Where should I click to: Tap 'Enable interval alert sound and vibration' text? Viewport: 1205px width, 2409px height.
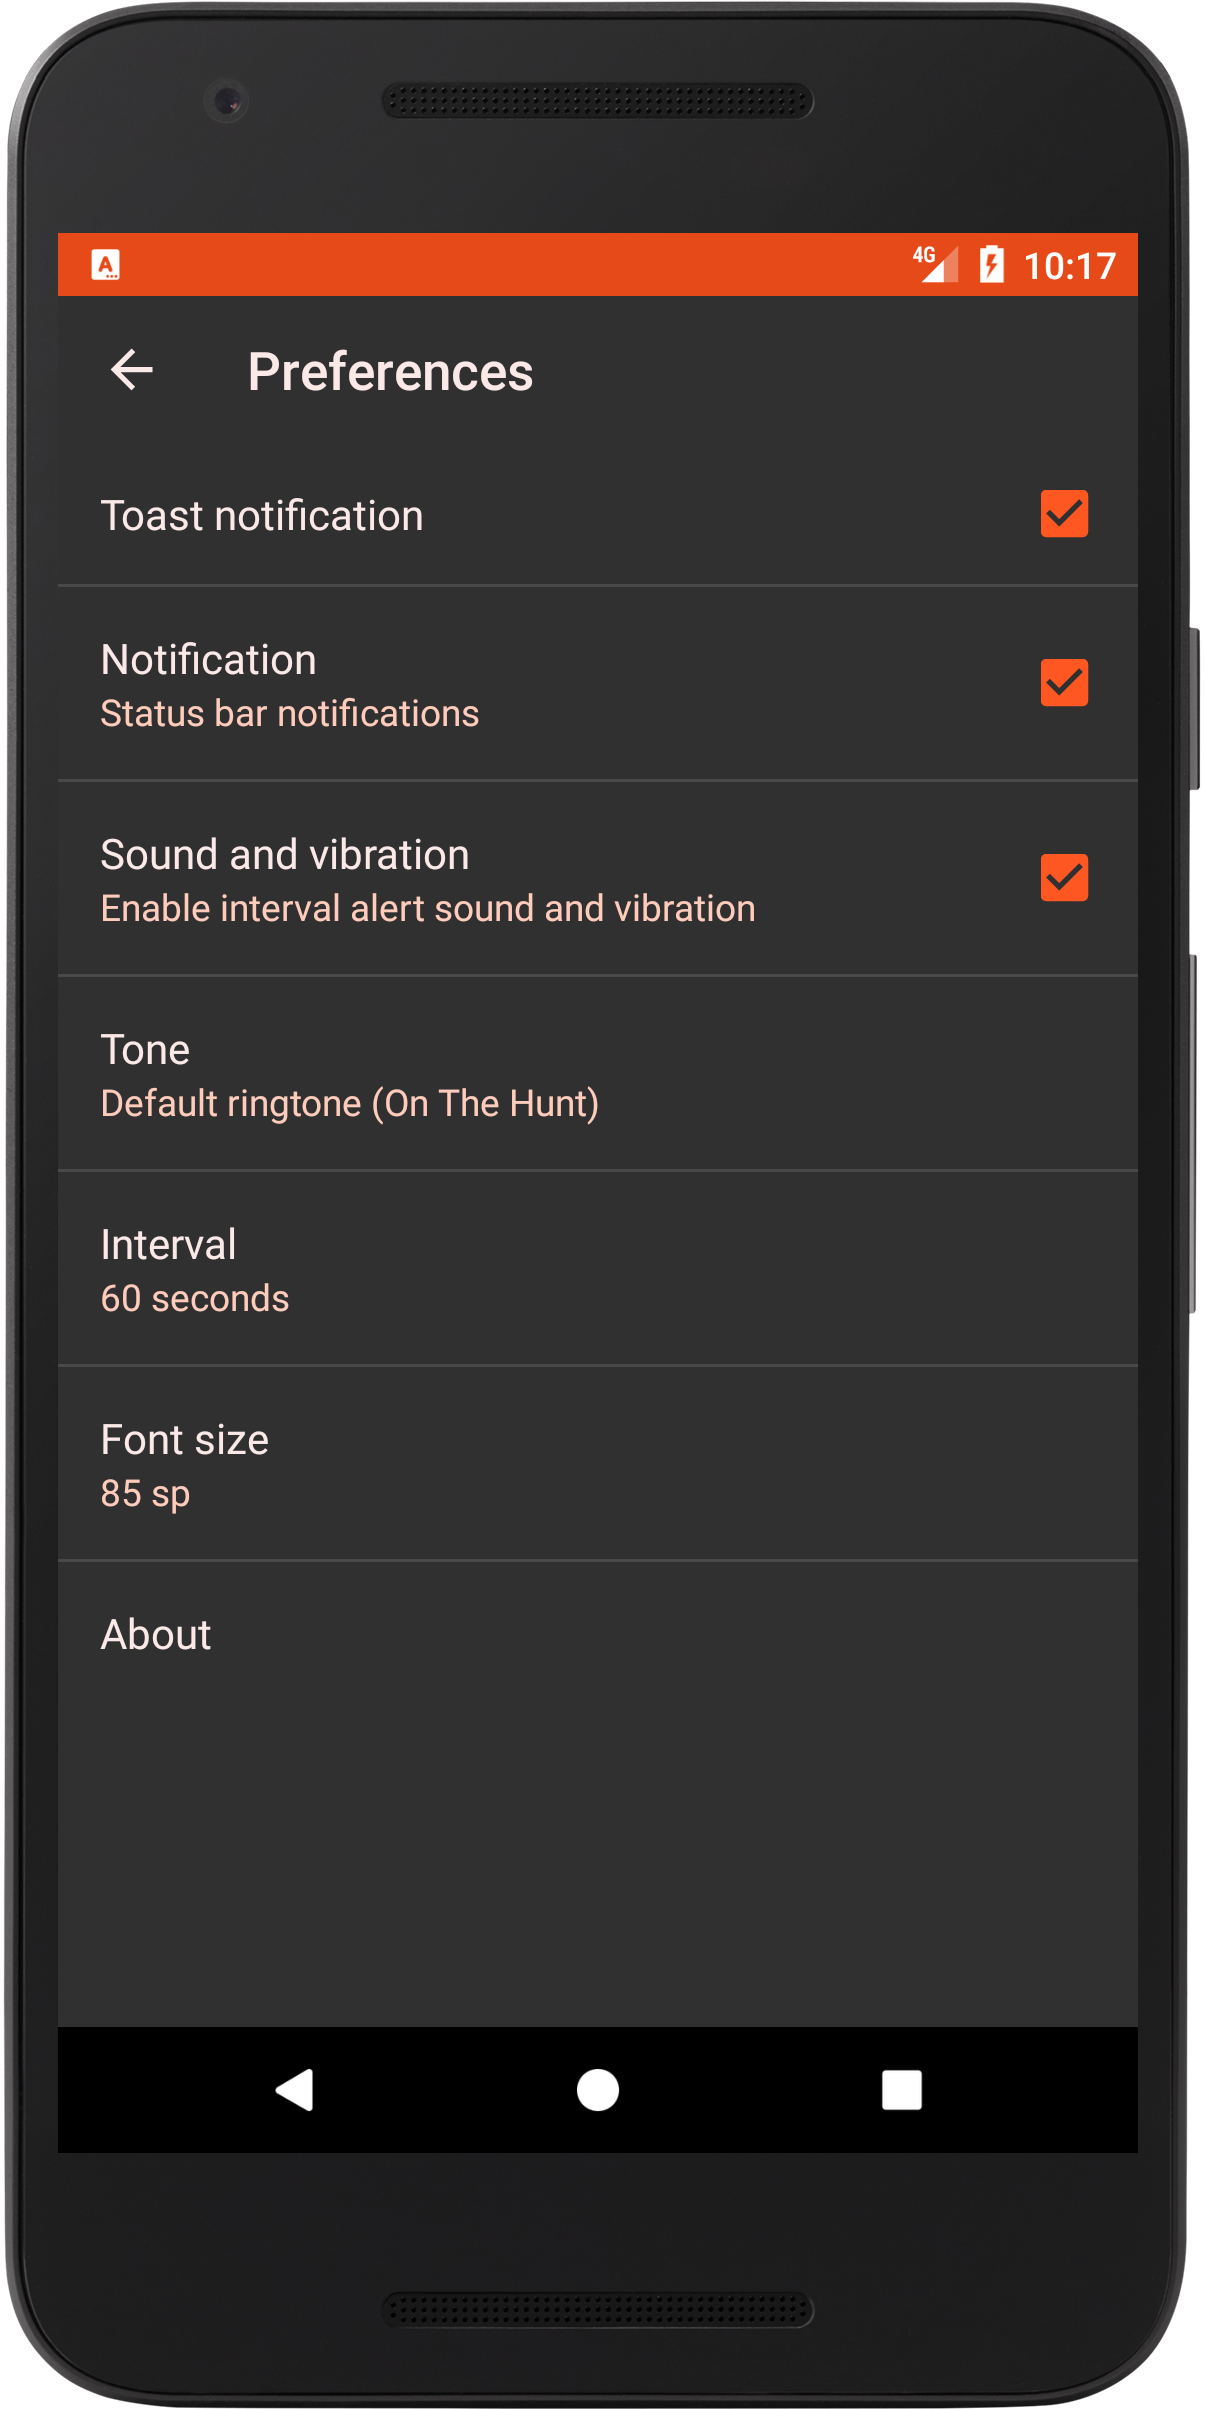(x=428, y=909)
